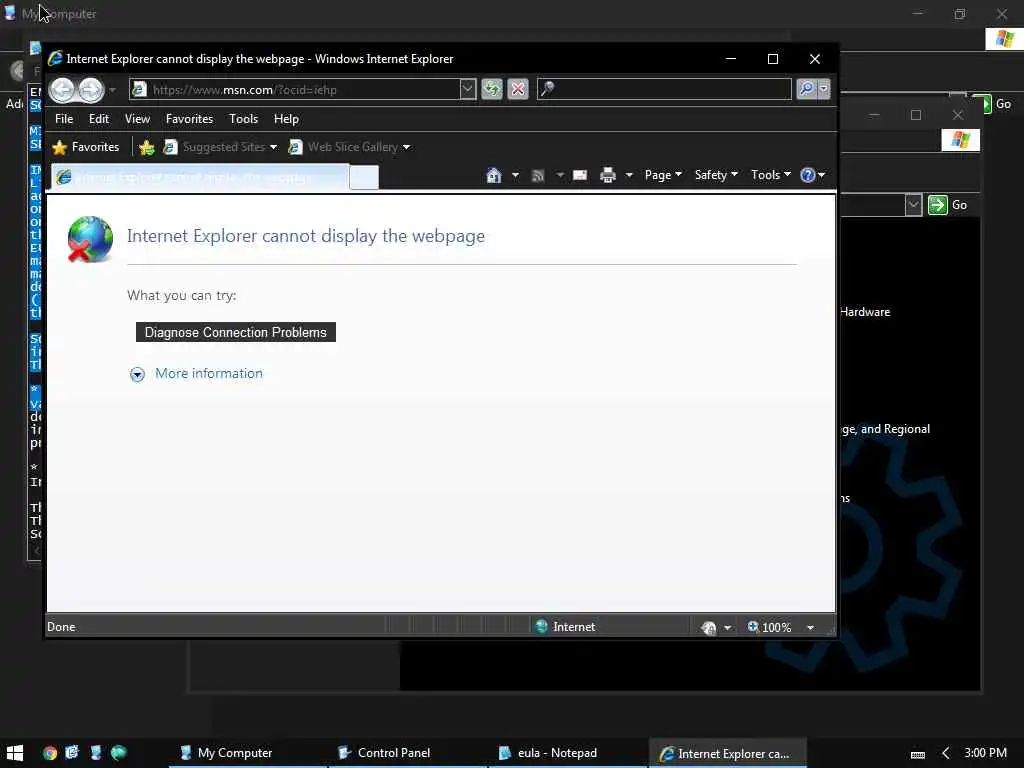Click the RSS feeds icon in command bar
Viewport: 1024px width, 768px height.
click(537, 175)
